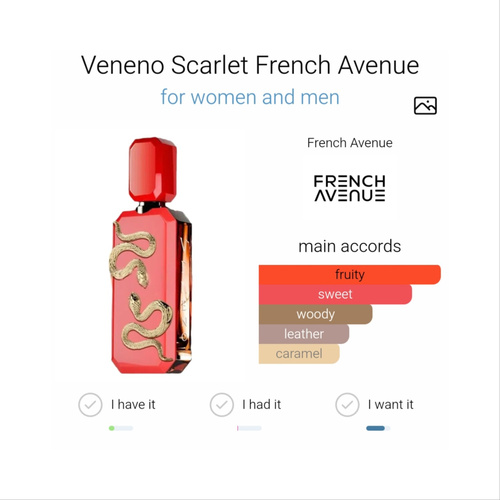Image resolution: width=500 pixels, height=500 pixels.
Task: Open the photo gallery image icon
Action: pyautogui.click(x=425, y=106)
